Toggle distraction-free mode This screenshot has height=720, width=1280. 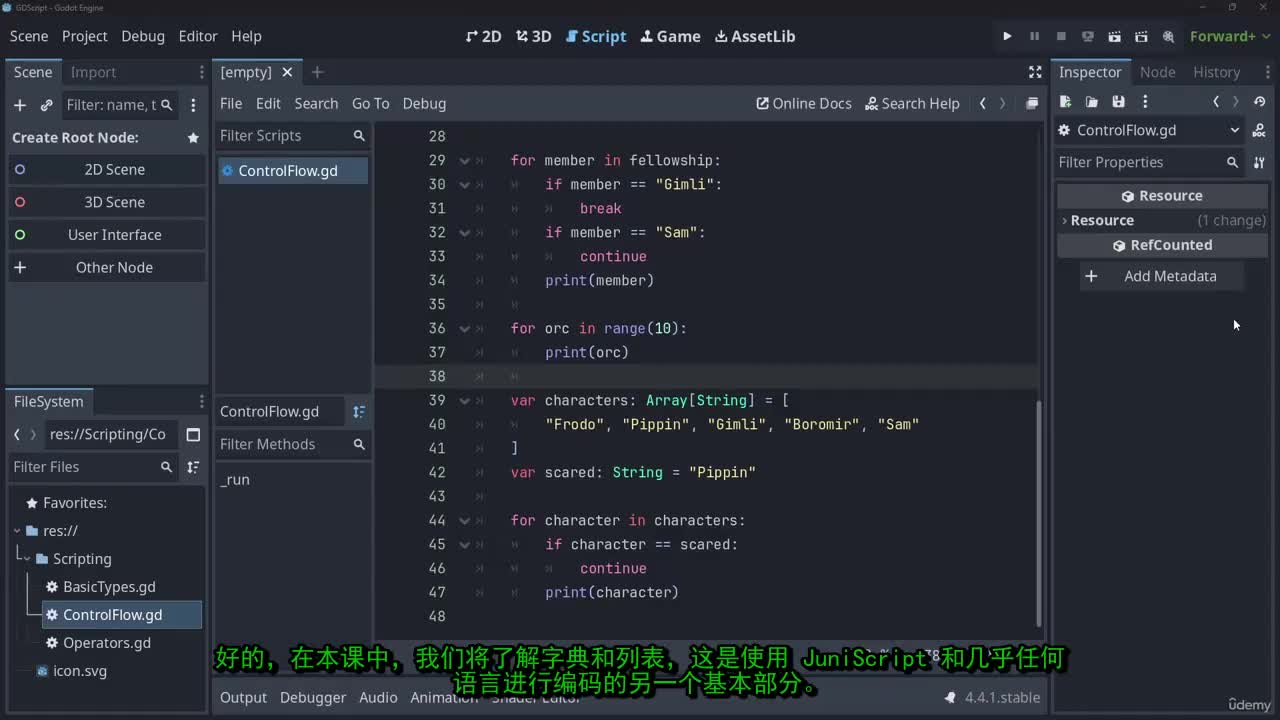(1035, 72)
